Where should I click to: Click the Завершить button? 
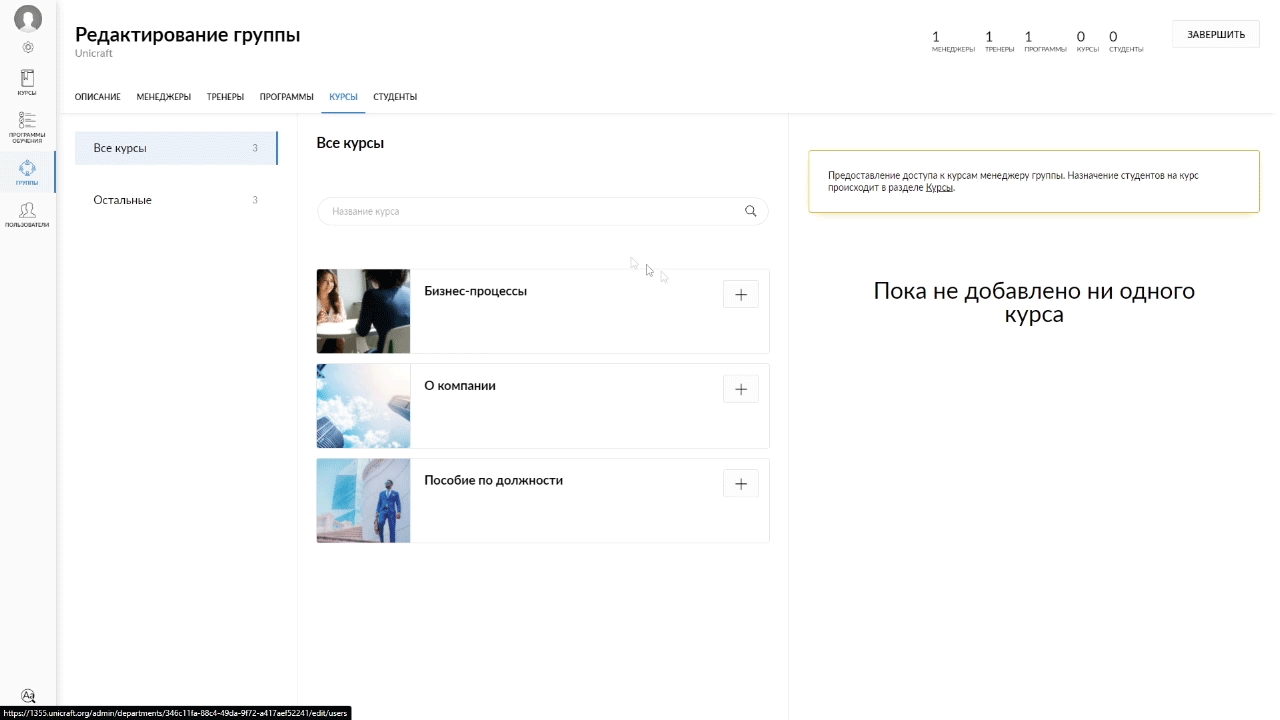(1216, 34)
